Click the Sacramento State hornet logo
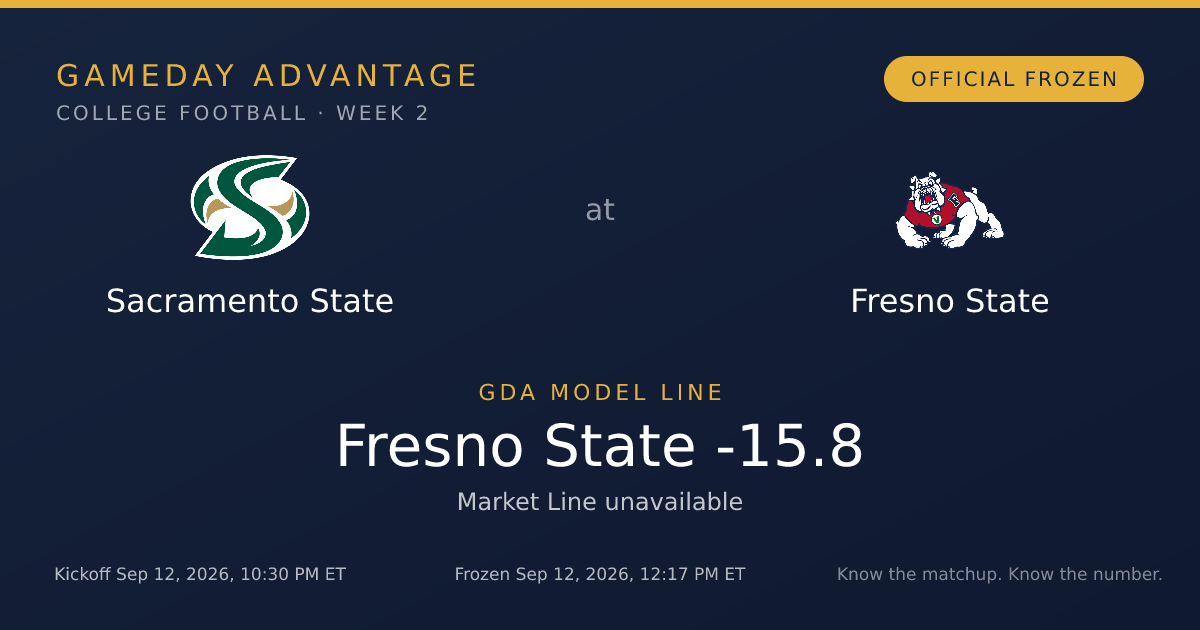The image size is (1200, 630). [x=250, y=207]
